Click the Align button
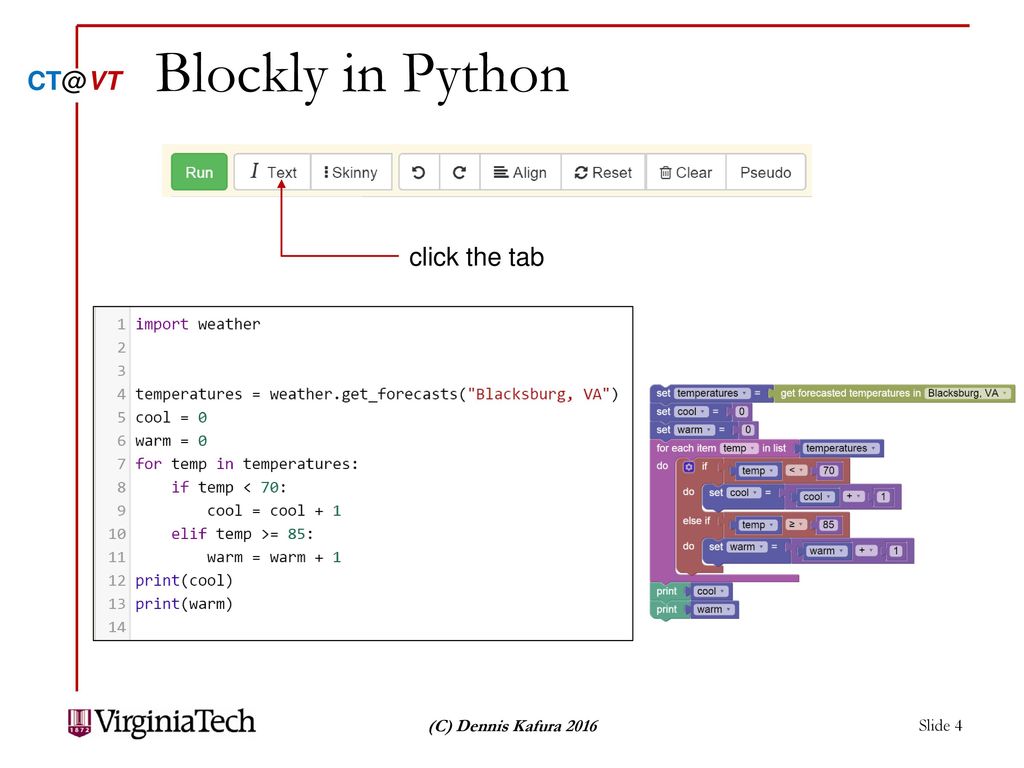1024x768 pixels. (x=520, y=172)
